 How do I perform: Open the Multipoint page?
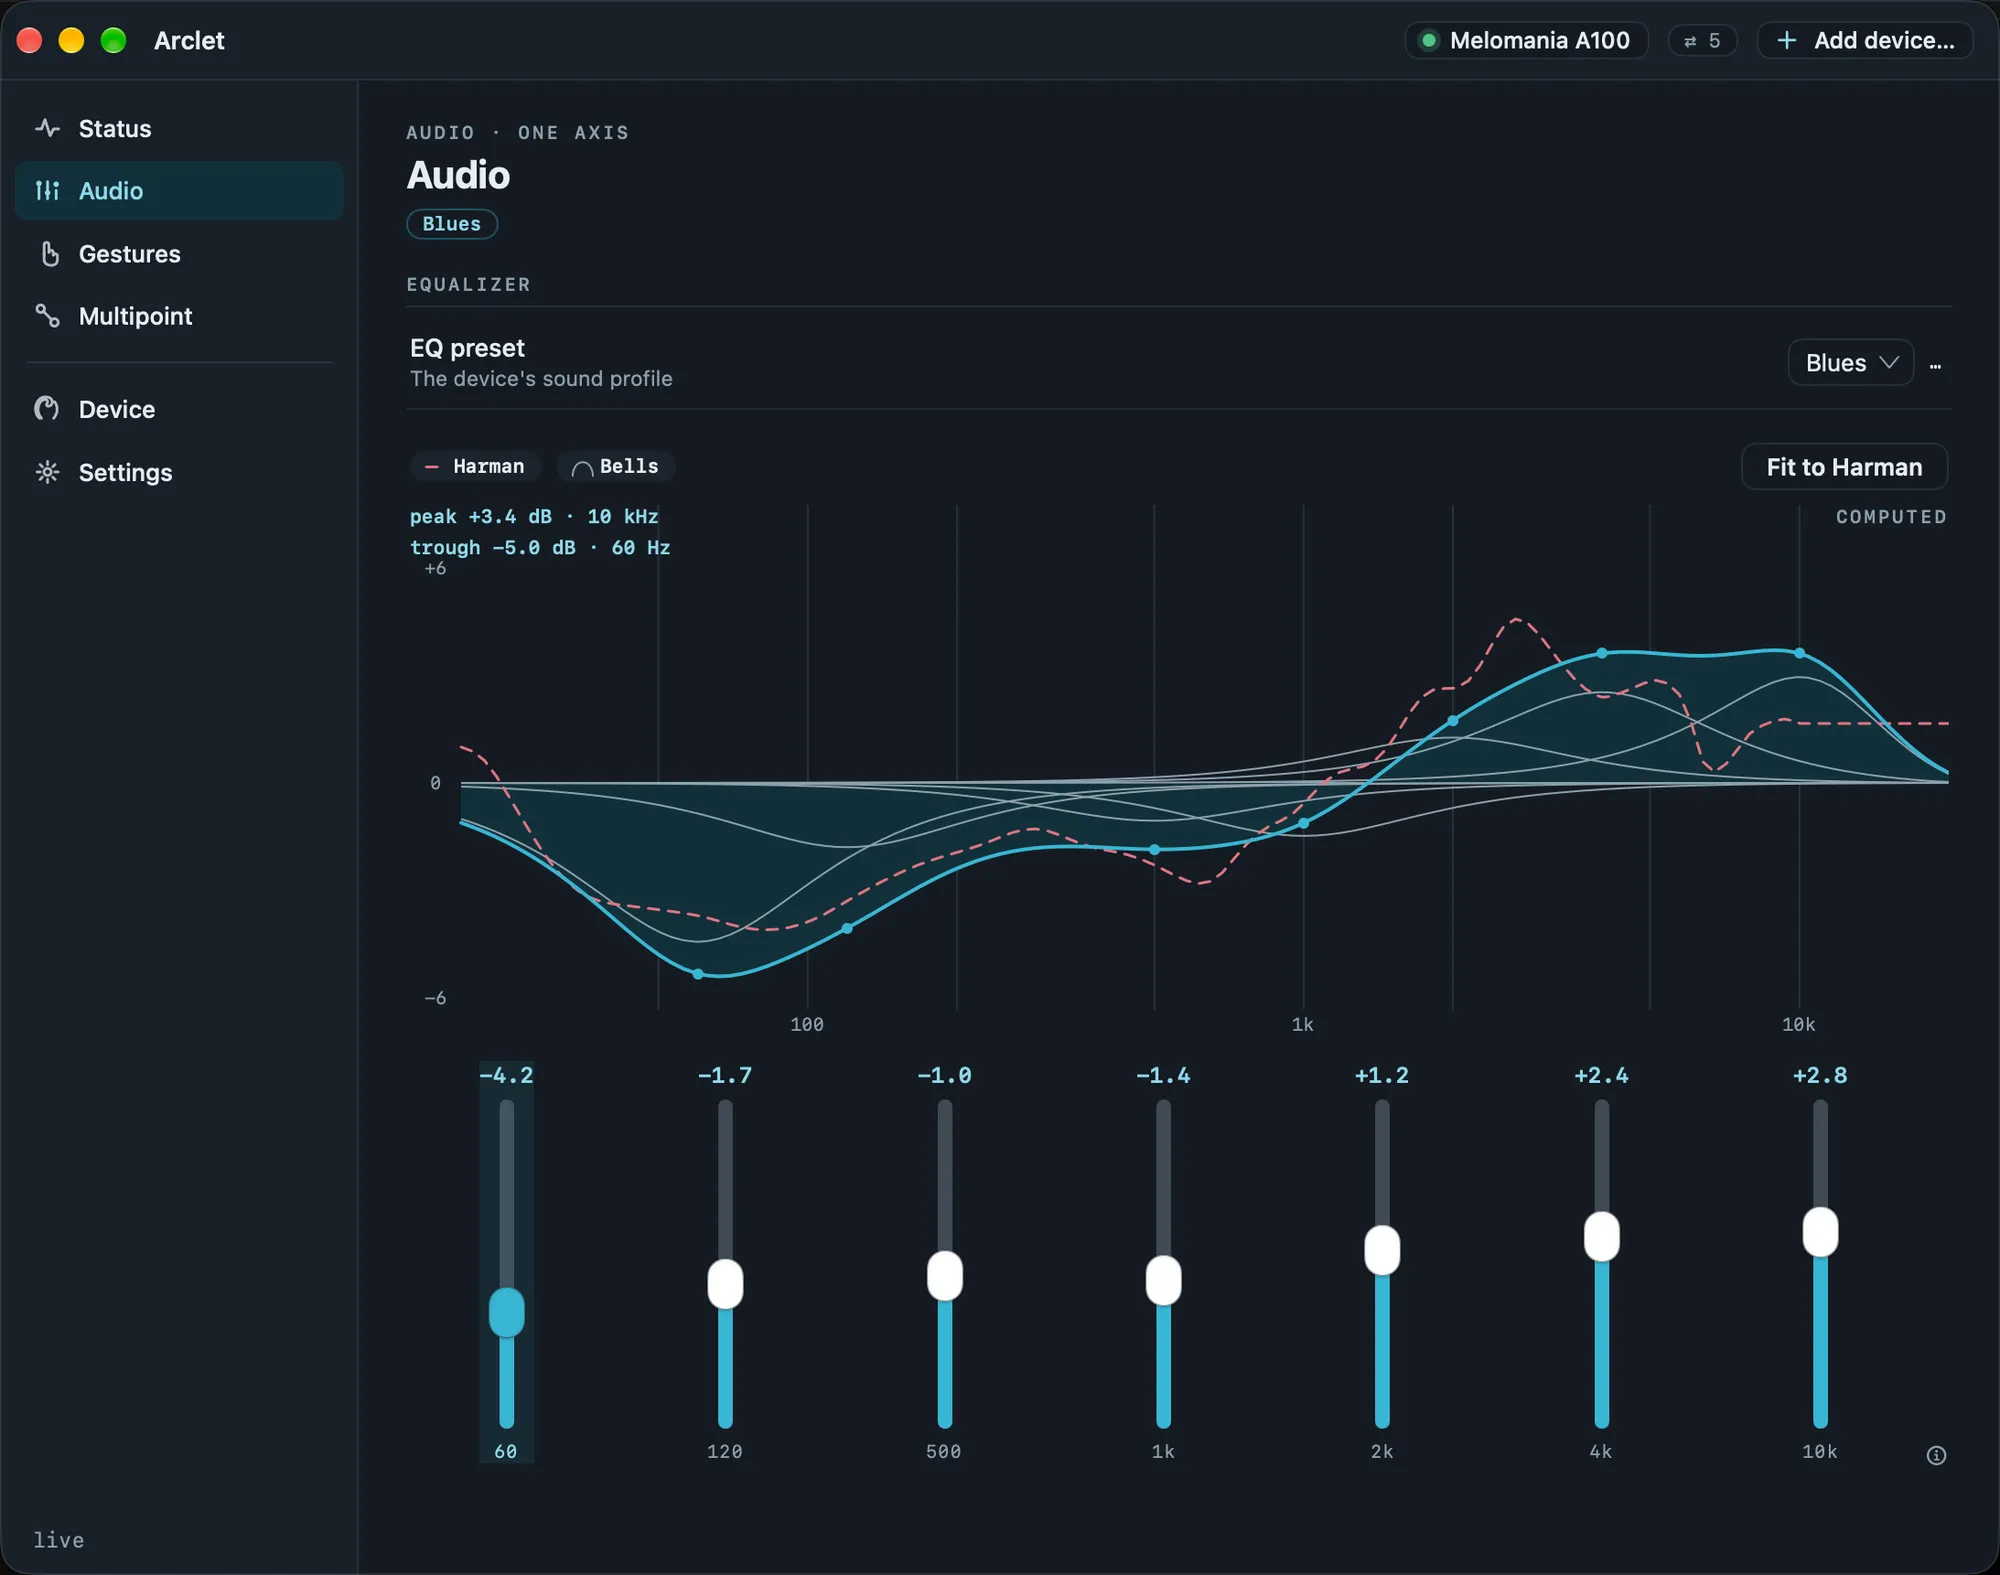click(x=179, y=316)
